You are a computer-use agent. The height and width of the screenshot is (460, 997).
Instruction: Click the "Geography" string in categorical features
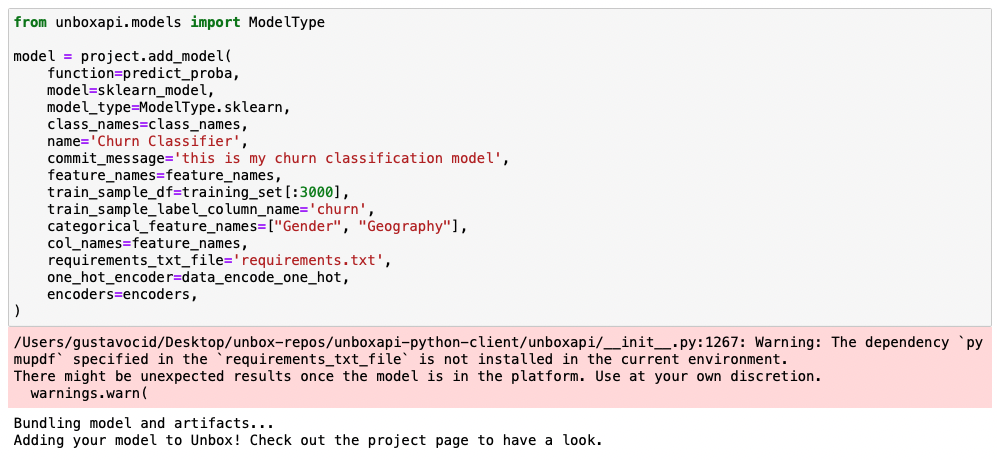click(405, 226)
